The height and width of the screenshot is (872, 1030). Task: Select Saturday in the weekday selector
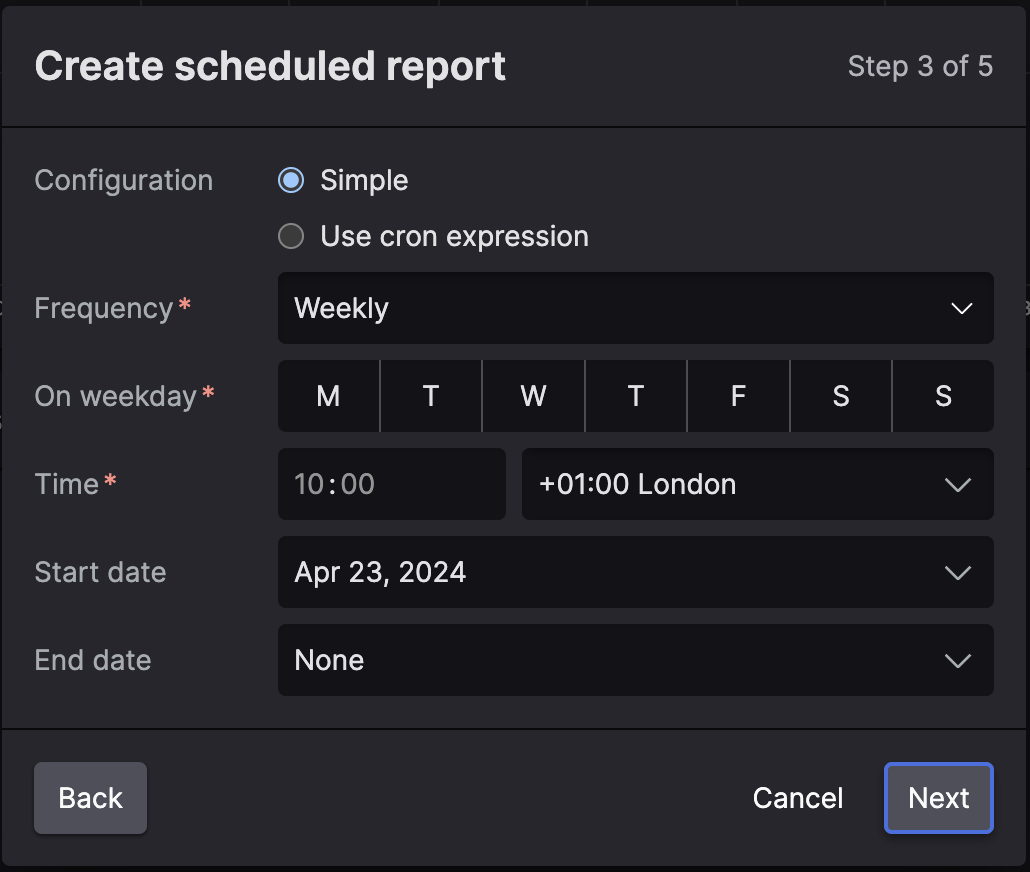pyautogui.click(x=841, y=396)
